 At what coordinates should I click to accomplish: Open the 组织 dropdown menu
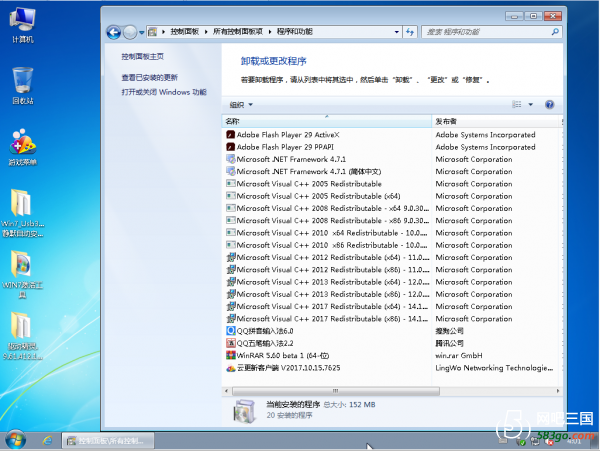[x=241, y=105]
